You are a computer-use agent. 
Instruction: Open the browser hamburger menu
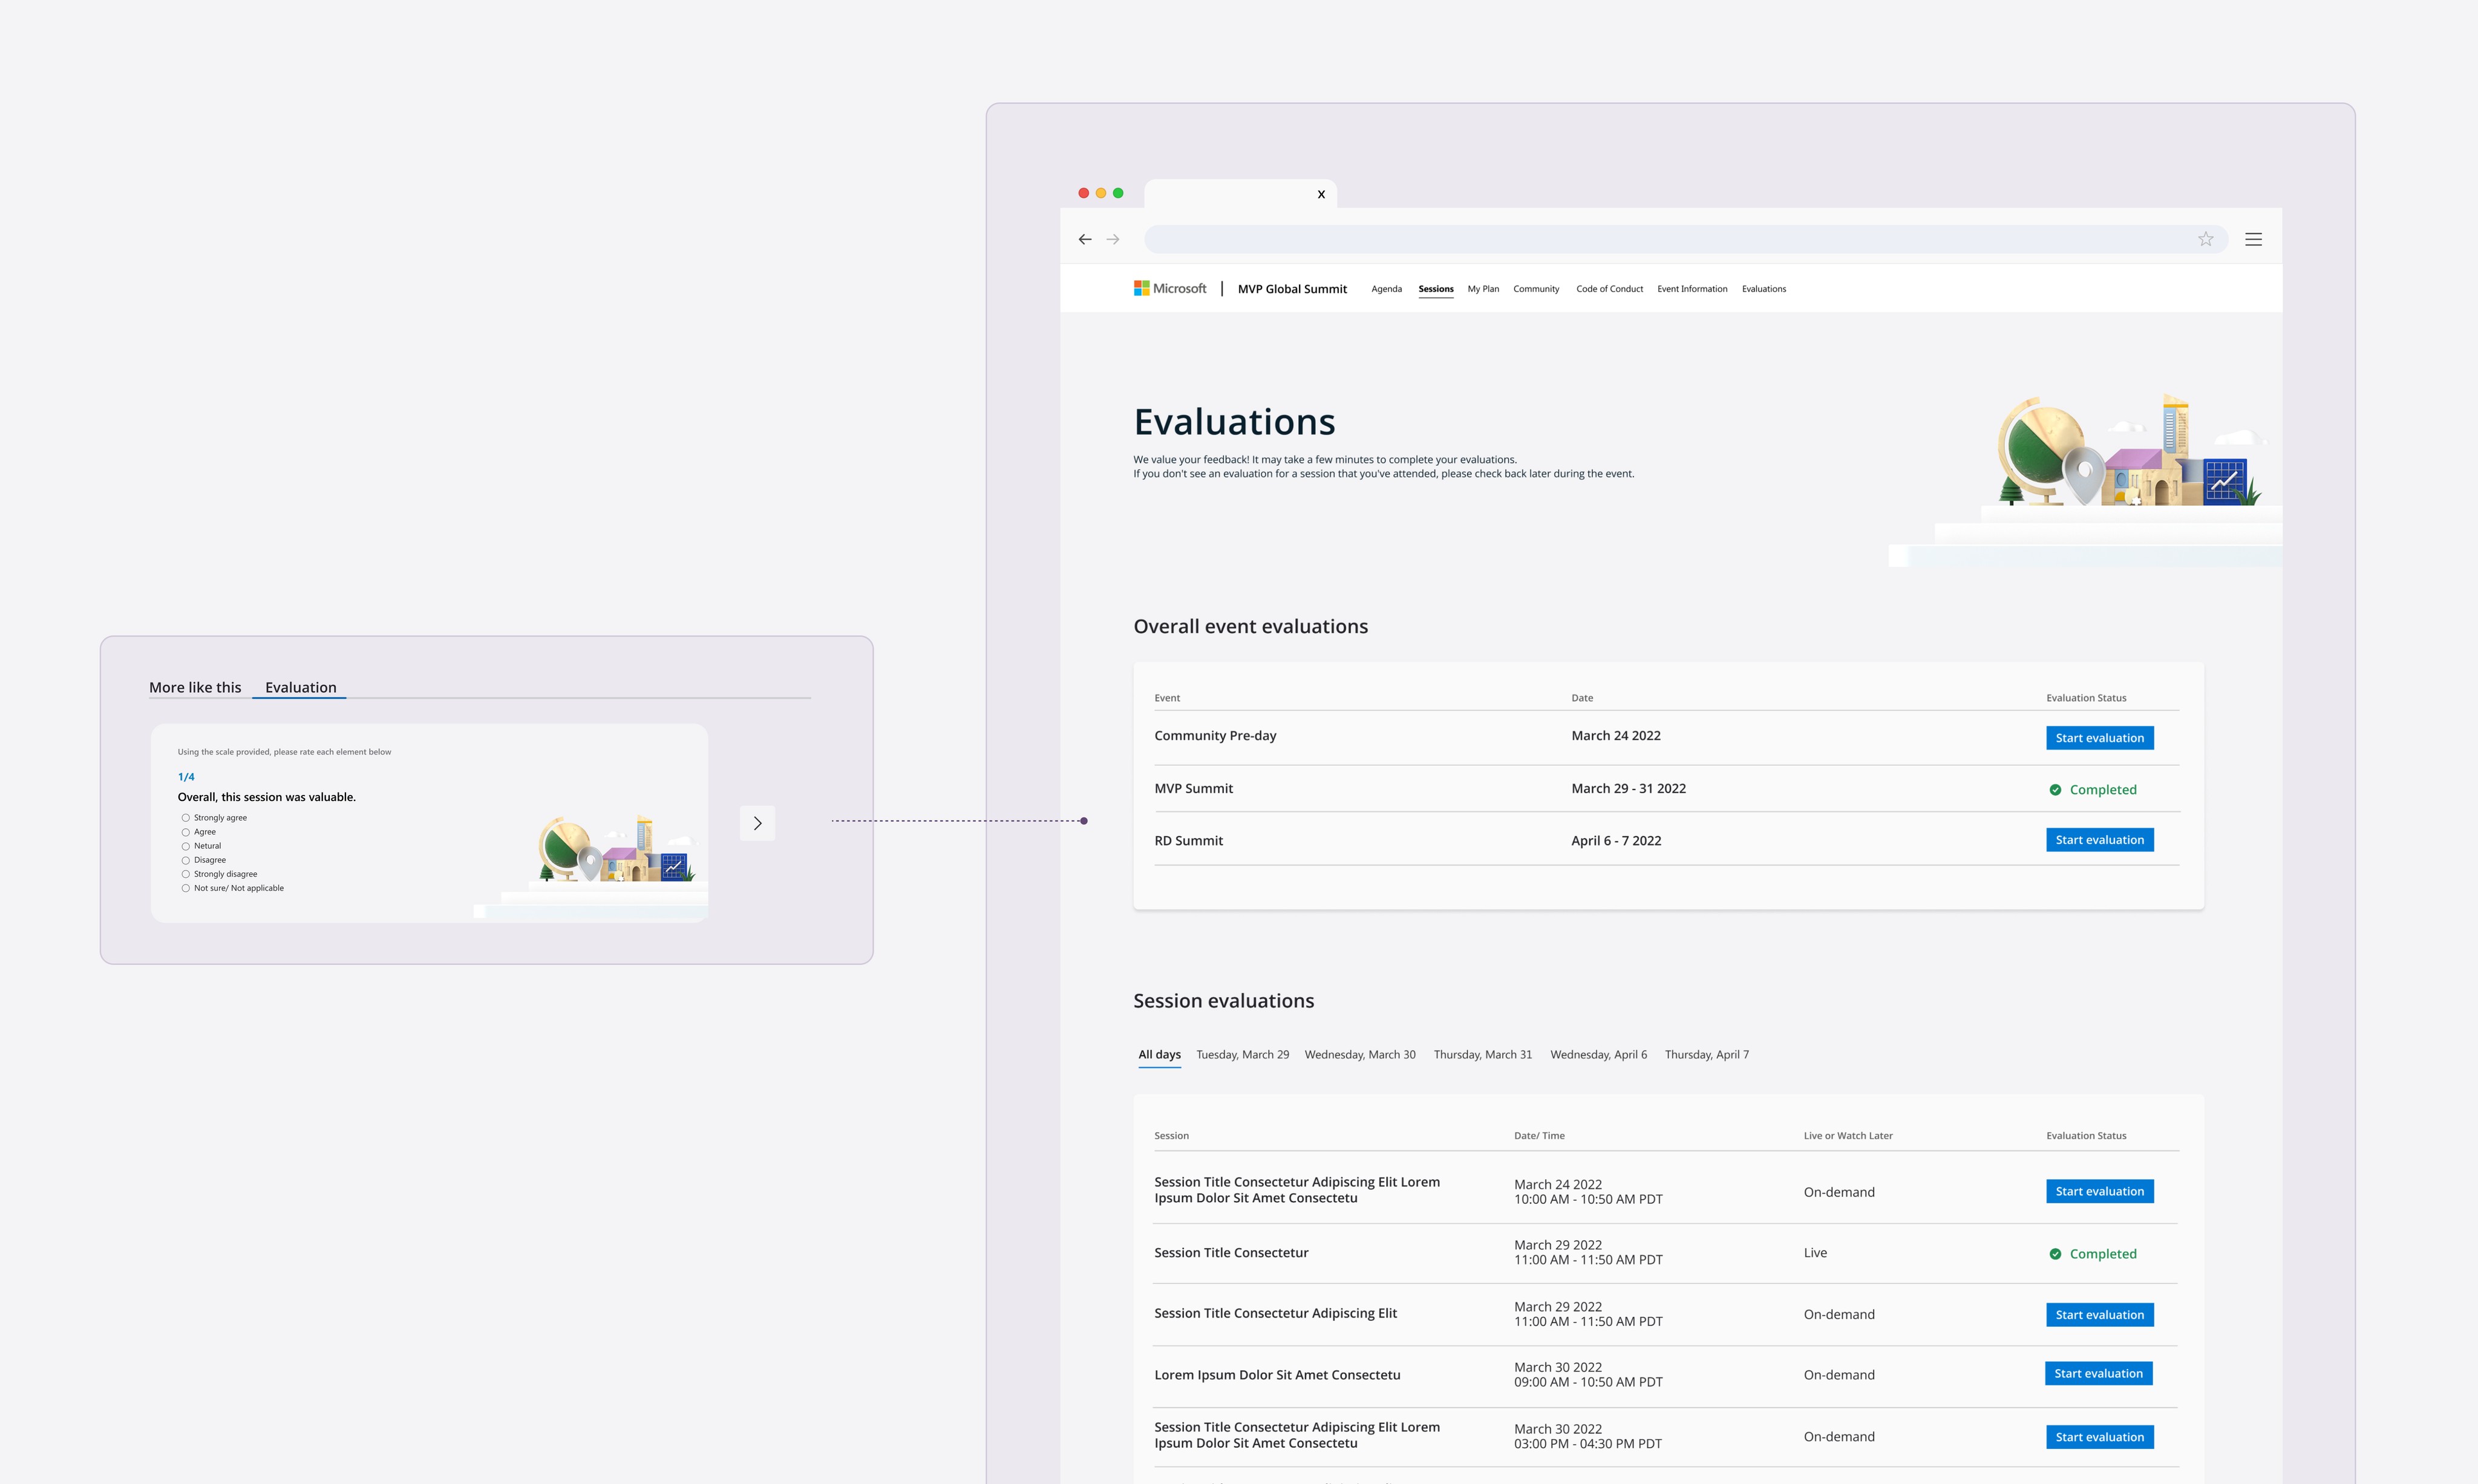pyautogui.click(x=2253, y=239)
